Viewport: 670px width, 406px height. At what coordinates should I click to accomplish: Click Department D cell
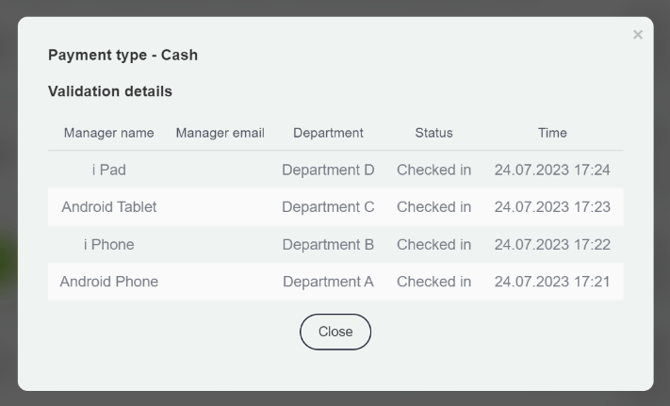click(328, 170)
